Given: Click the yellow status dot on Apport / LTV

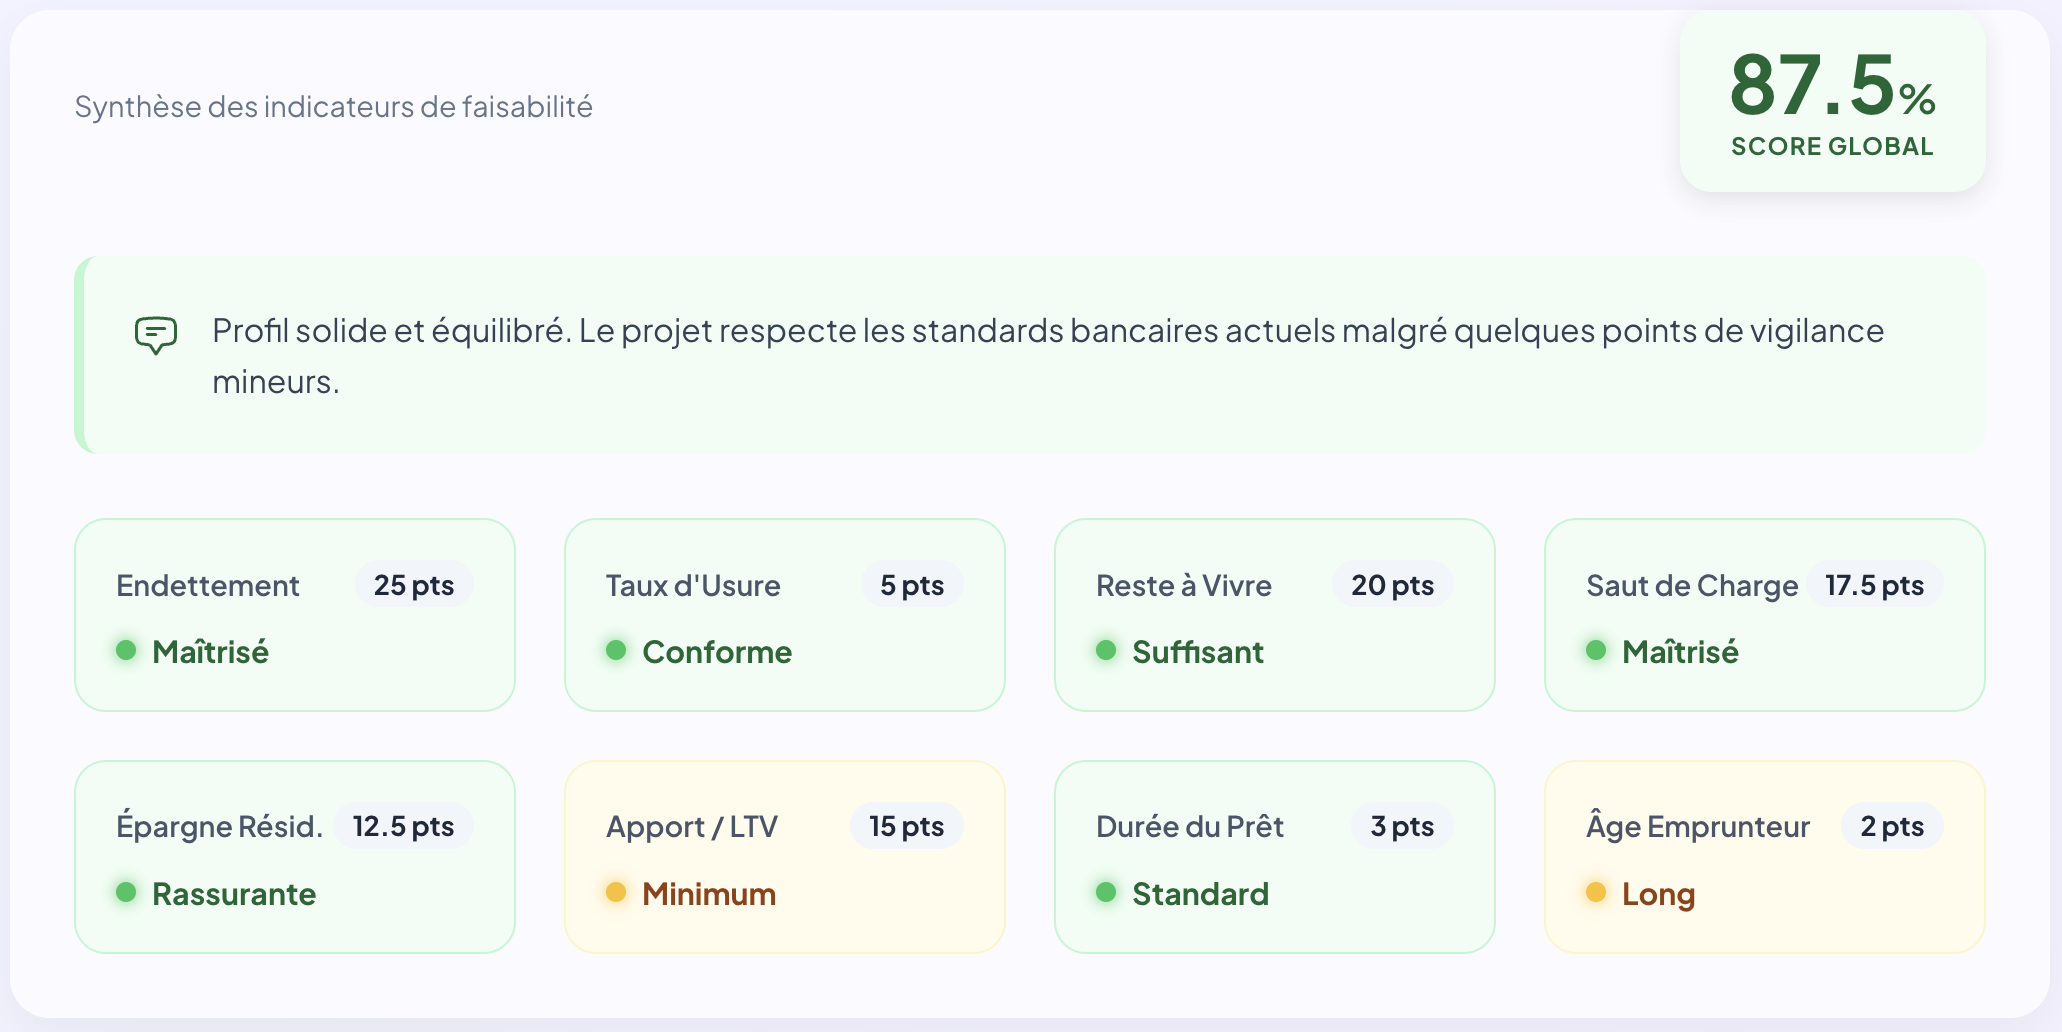Looking at the screenshot, I should tap(616, 892).
